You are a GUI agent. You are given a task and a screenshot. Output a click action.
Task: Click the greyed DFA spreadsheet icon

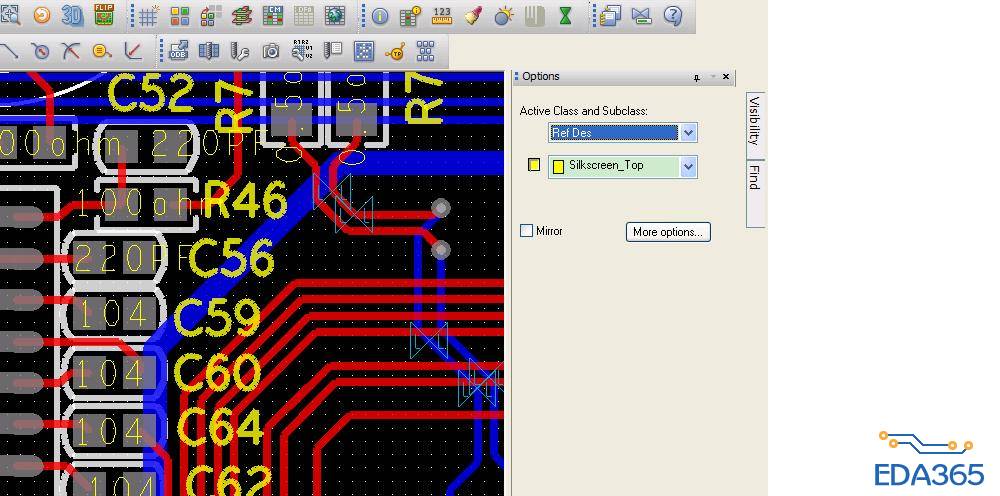coord(304,16)
